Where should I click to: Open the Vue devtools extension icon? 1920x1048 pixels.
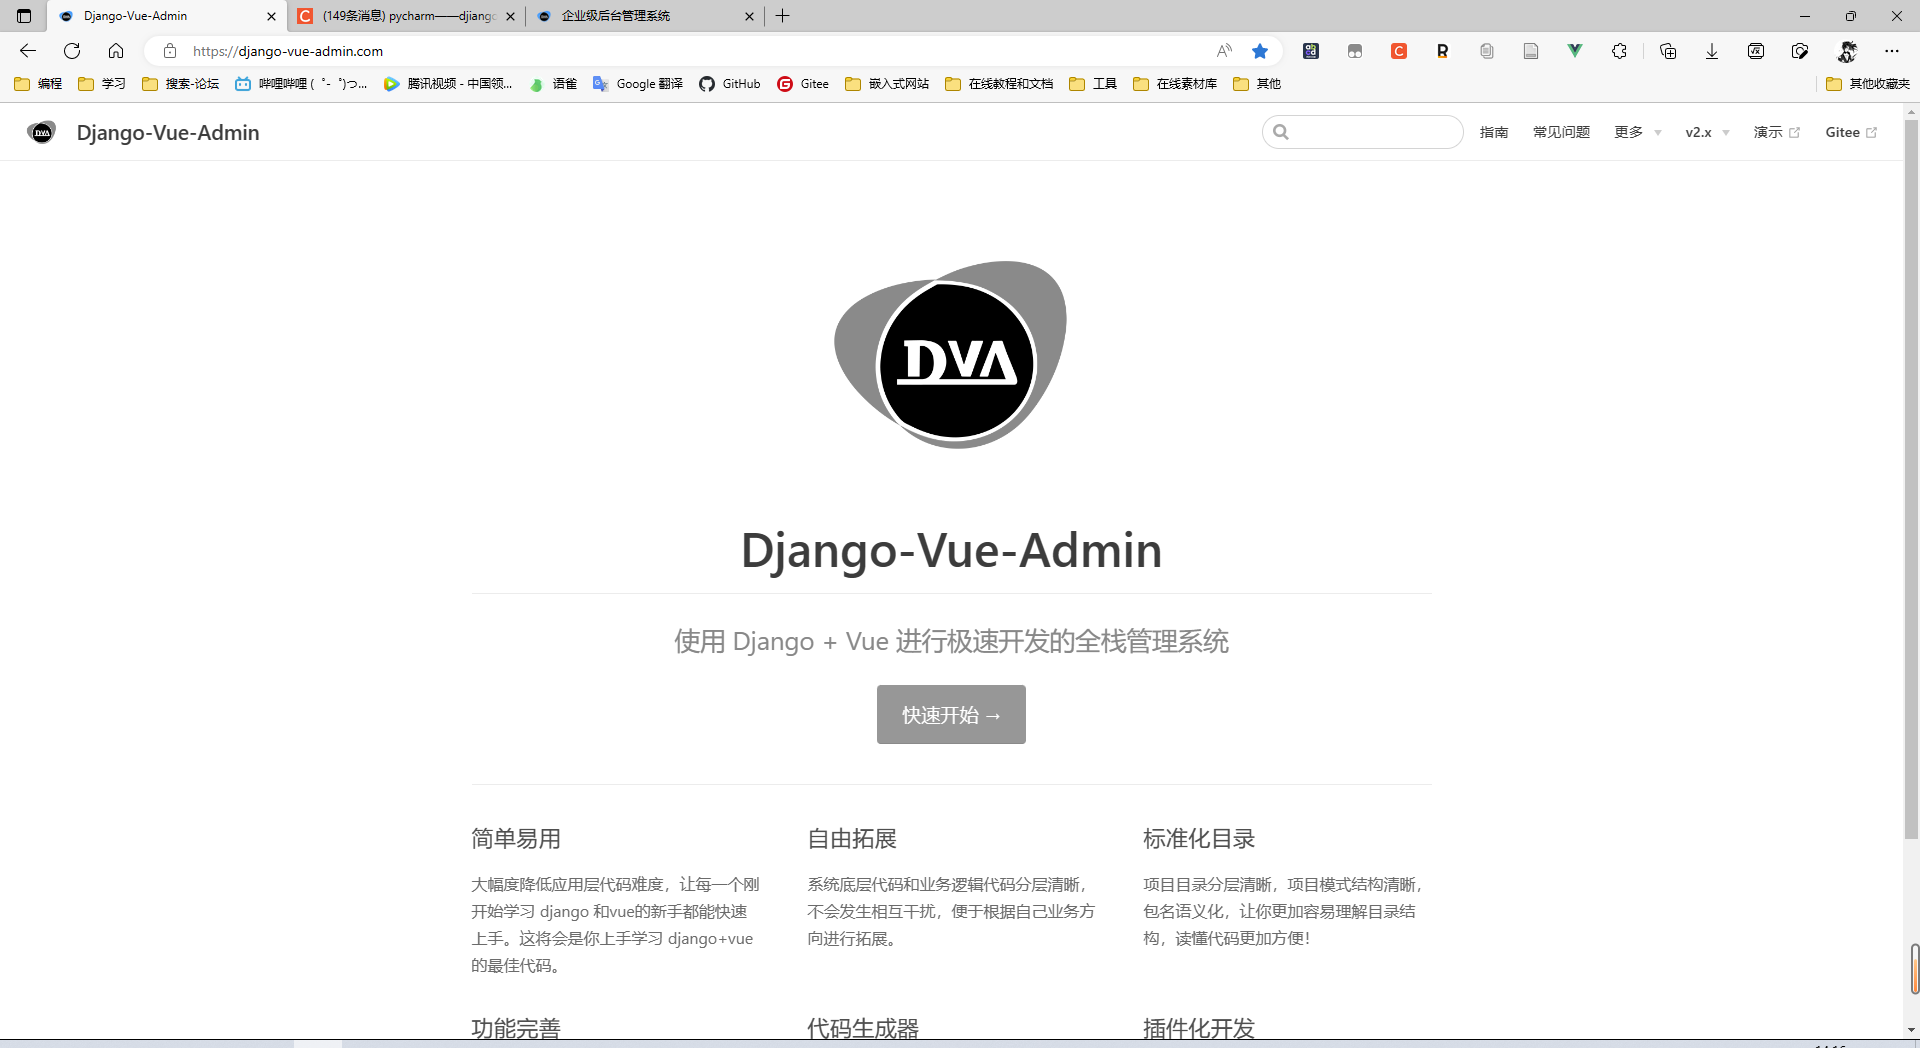click(x=1575, y=51)
